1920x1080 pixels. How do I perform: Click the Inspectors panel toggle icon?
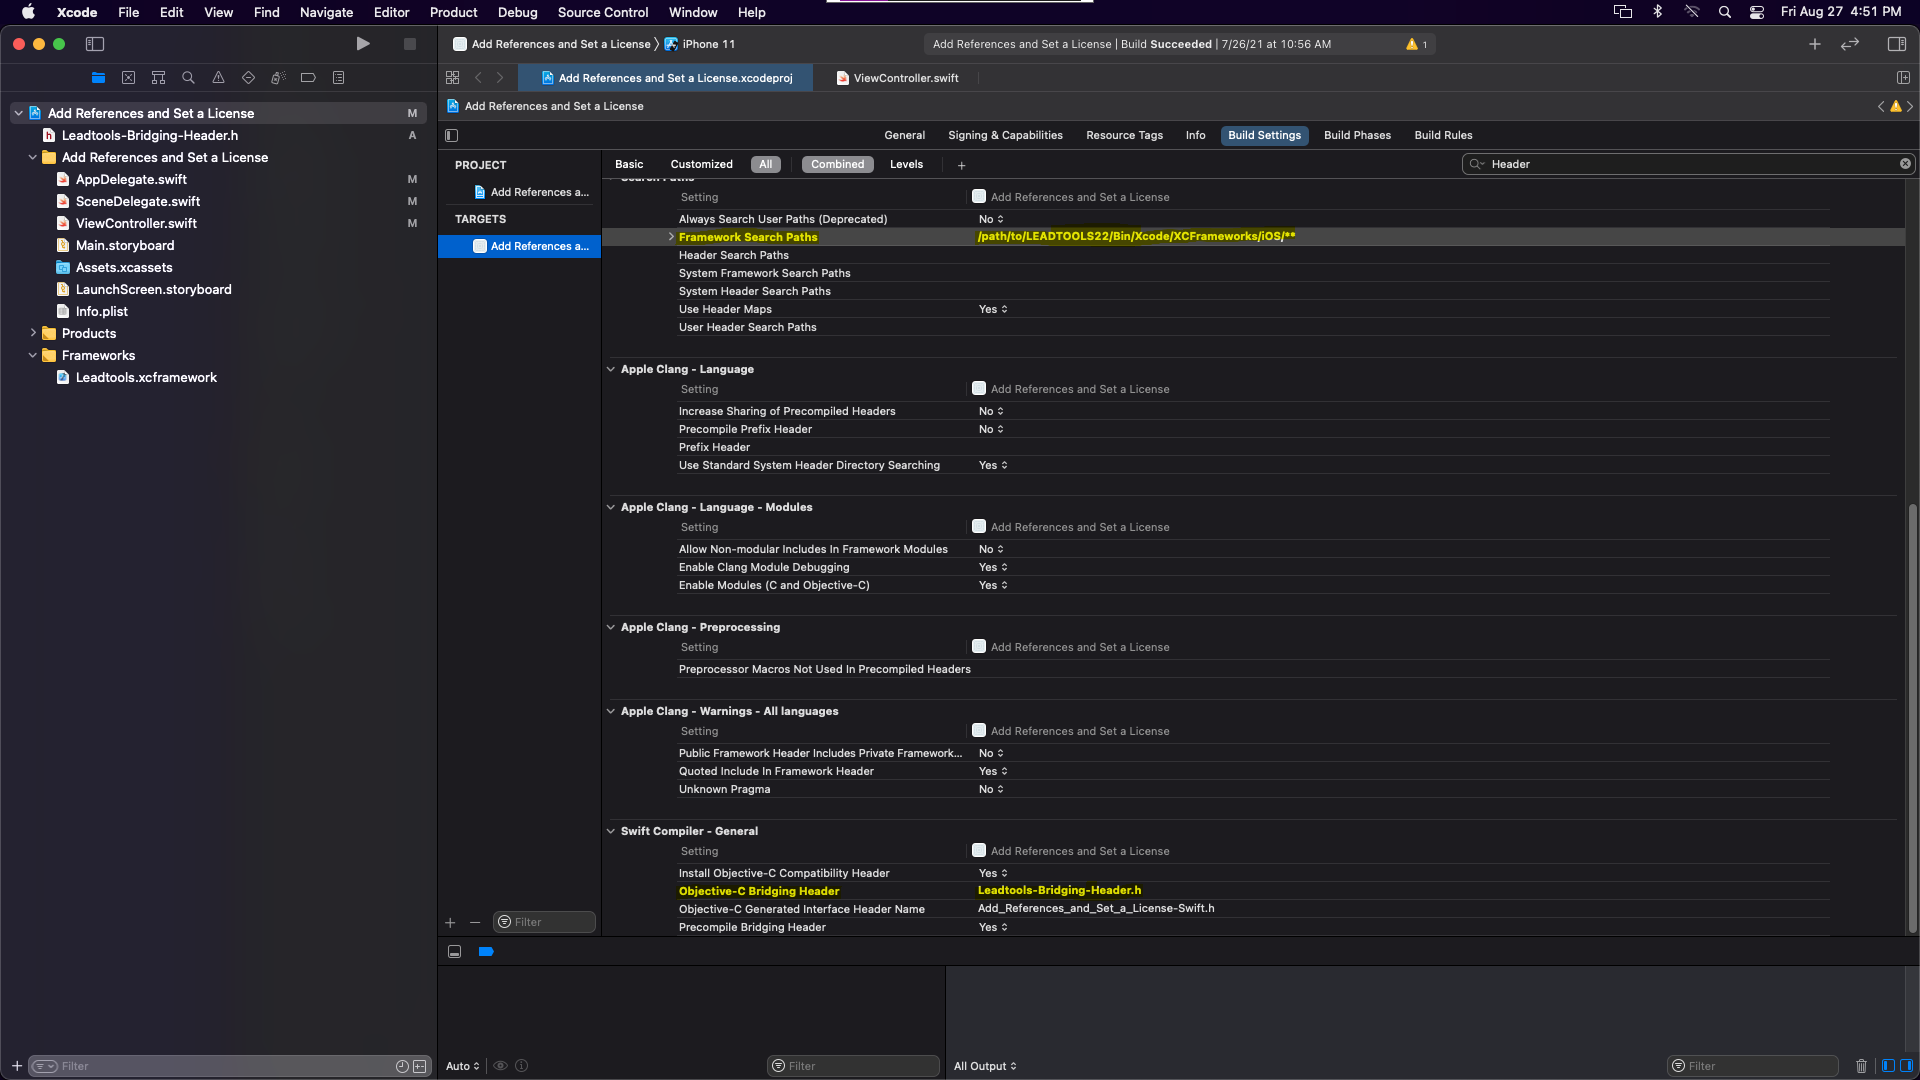[1896, 44]
